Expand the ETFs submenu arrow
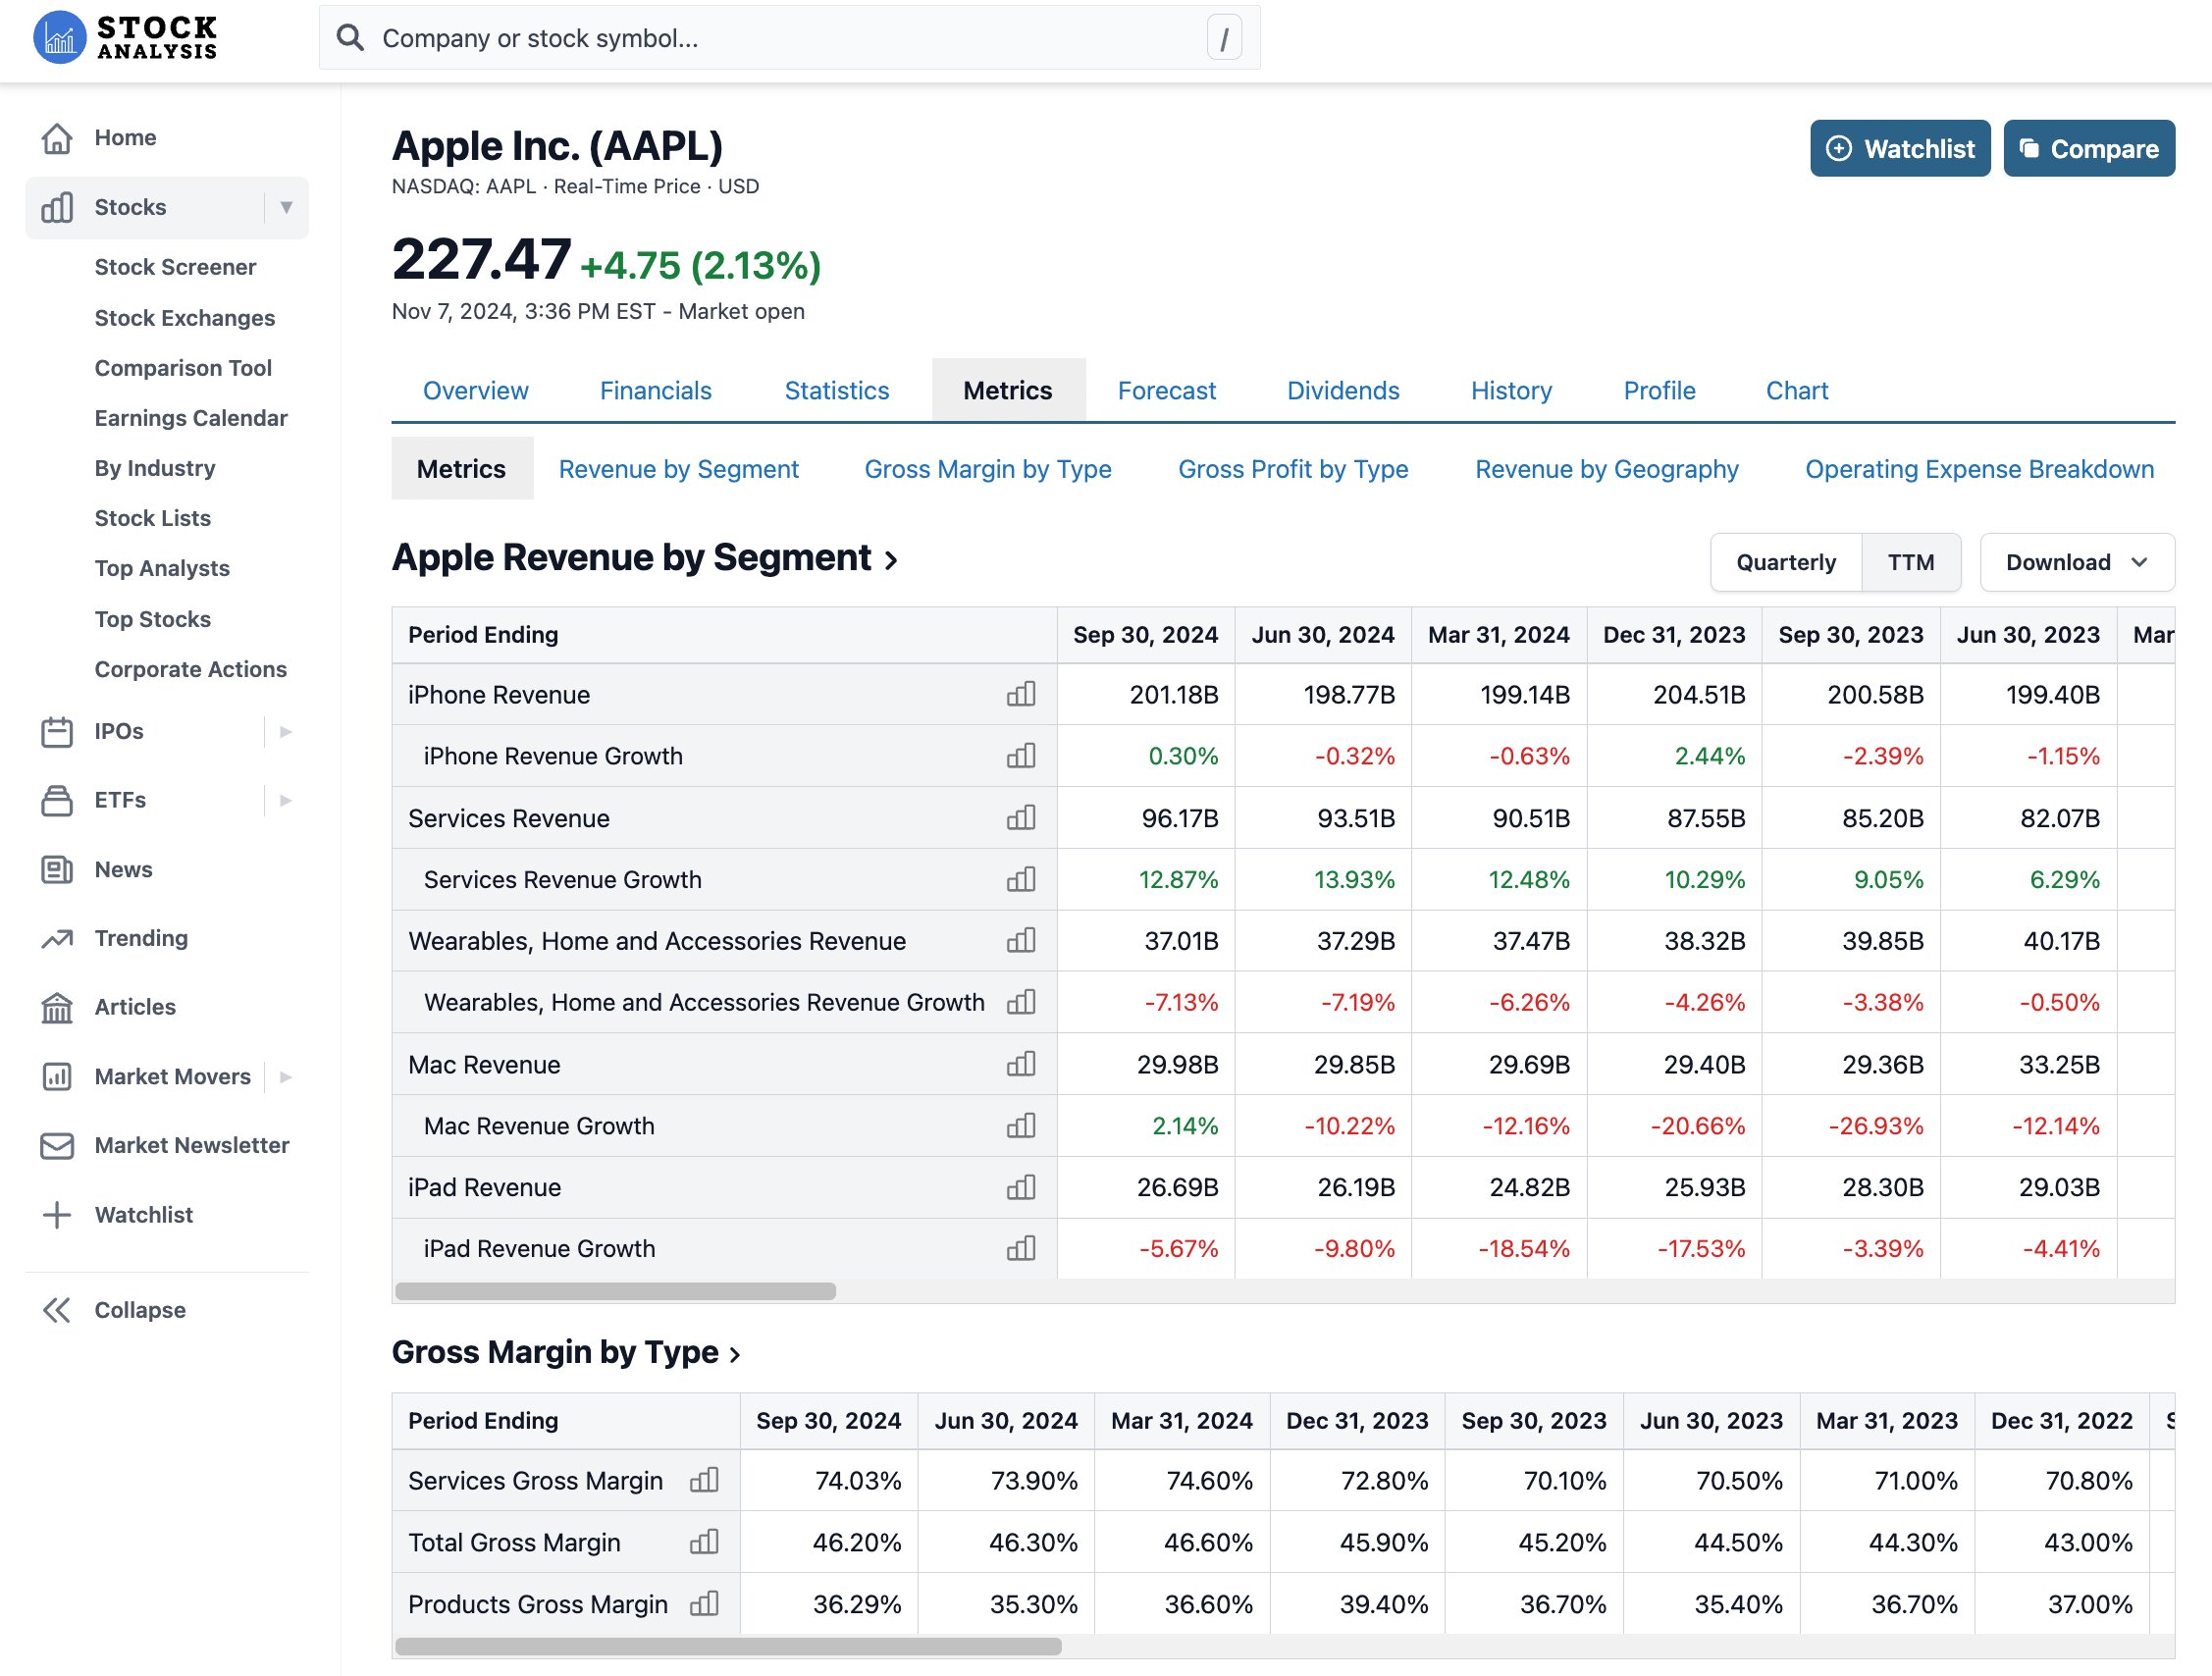This screenshot has height=1676, width=2212. 286,800
